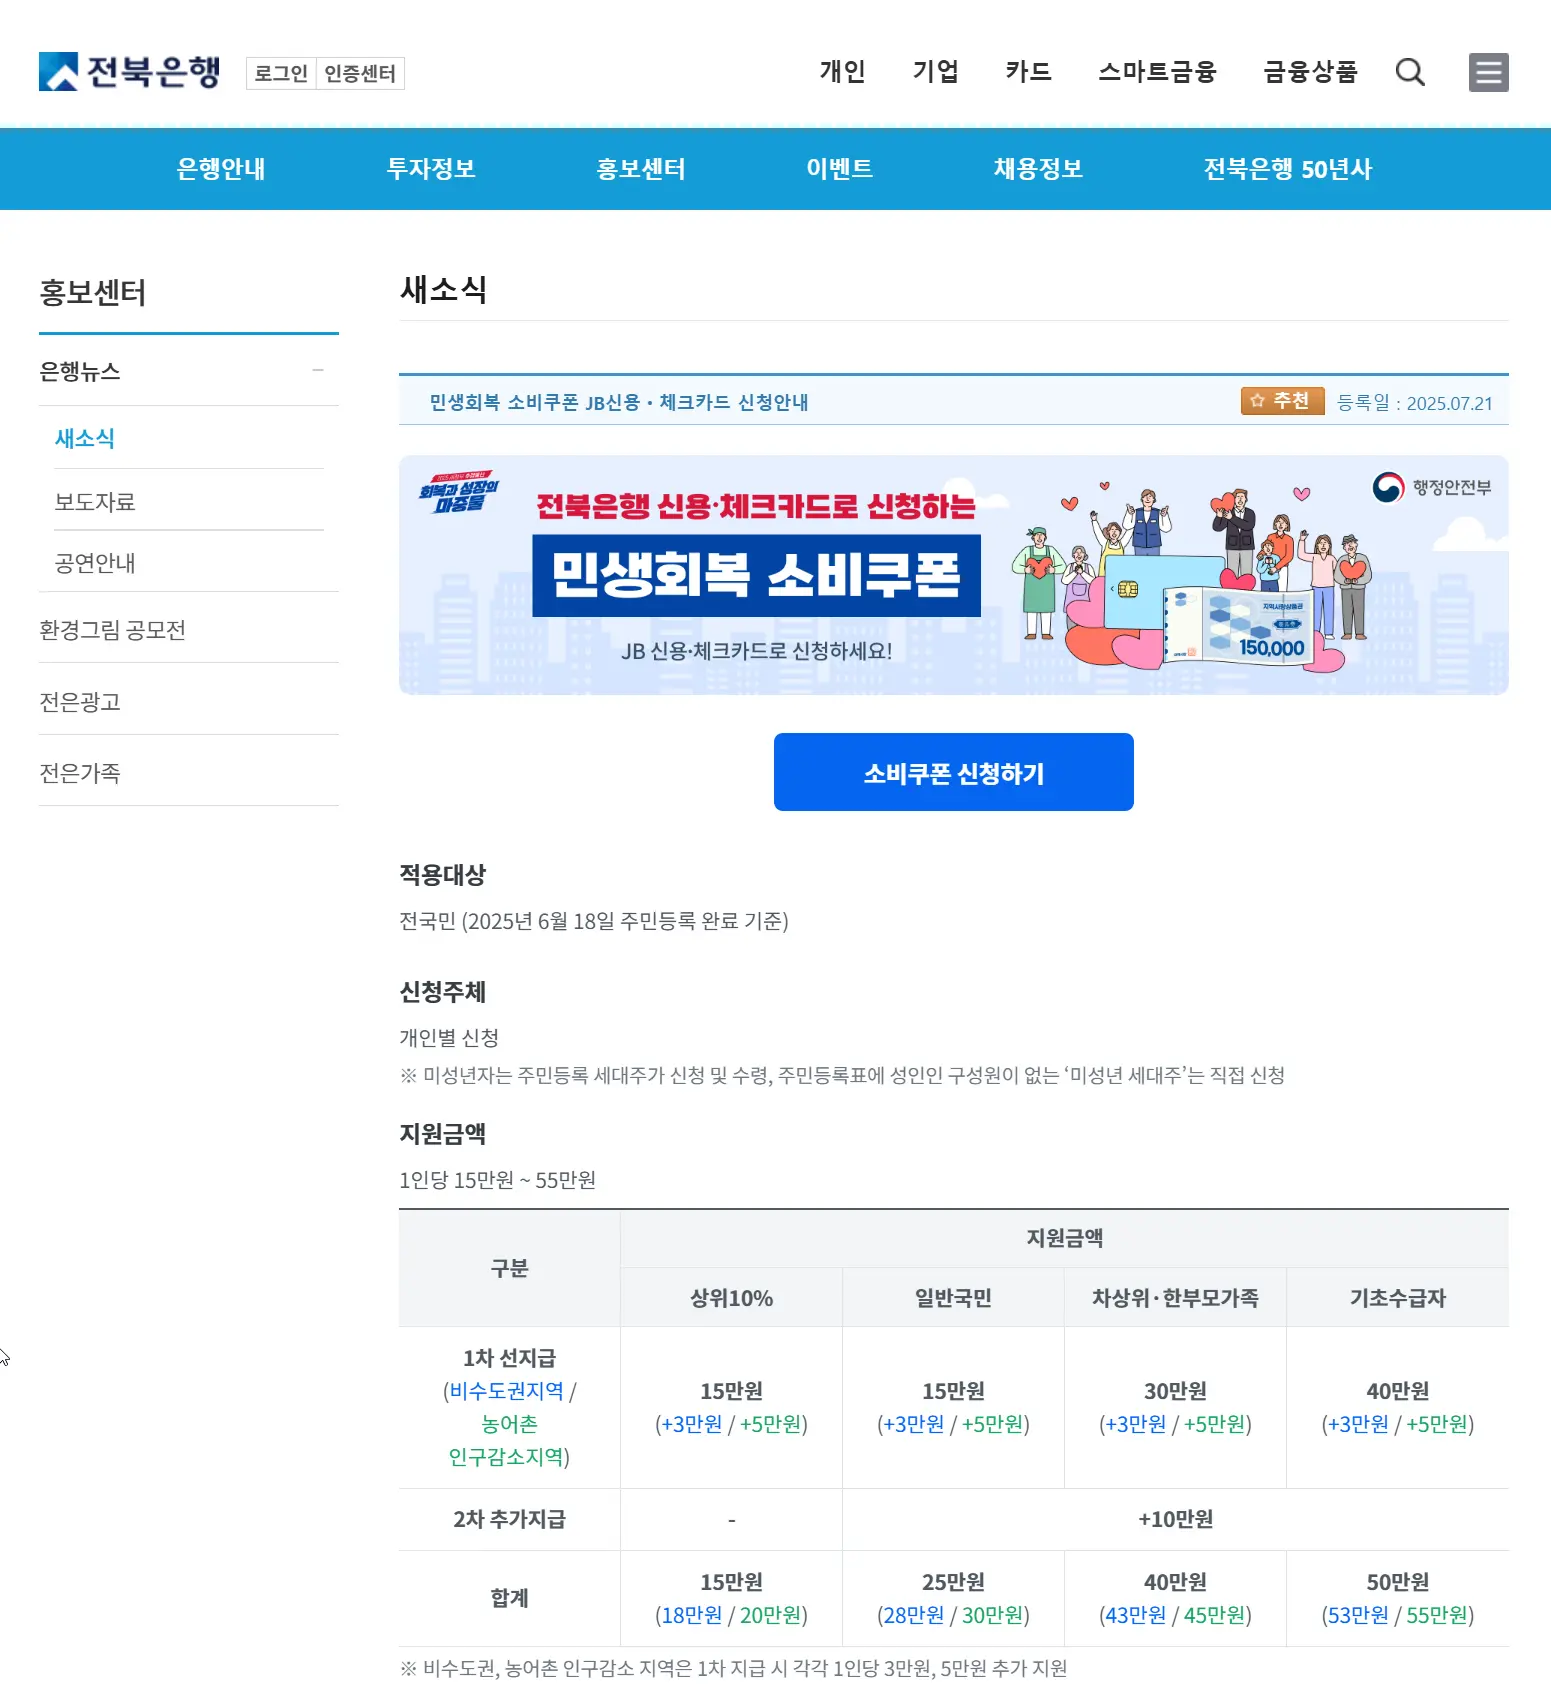Viewport: 1551px width, 1690px height.
Task: Go to the 투자정보 tab
Action: point(431,169)
